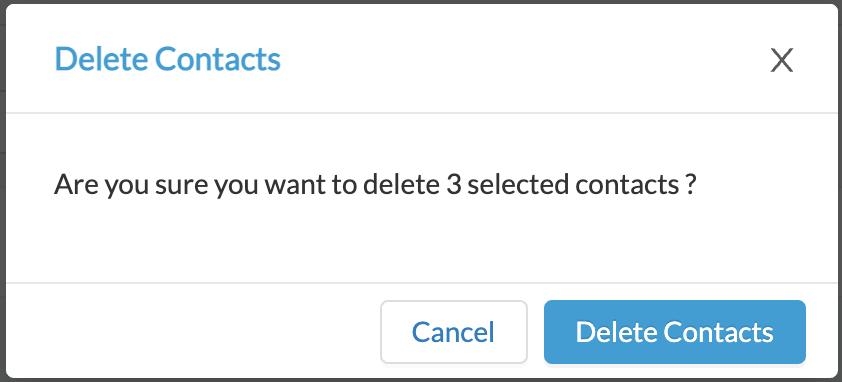The width and height of the screenshot is (842, 382).
Task: Click the Cancel button
Action: [x=454, y=332]
